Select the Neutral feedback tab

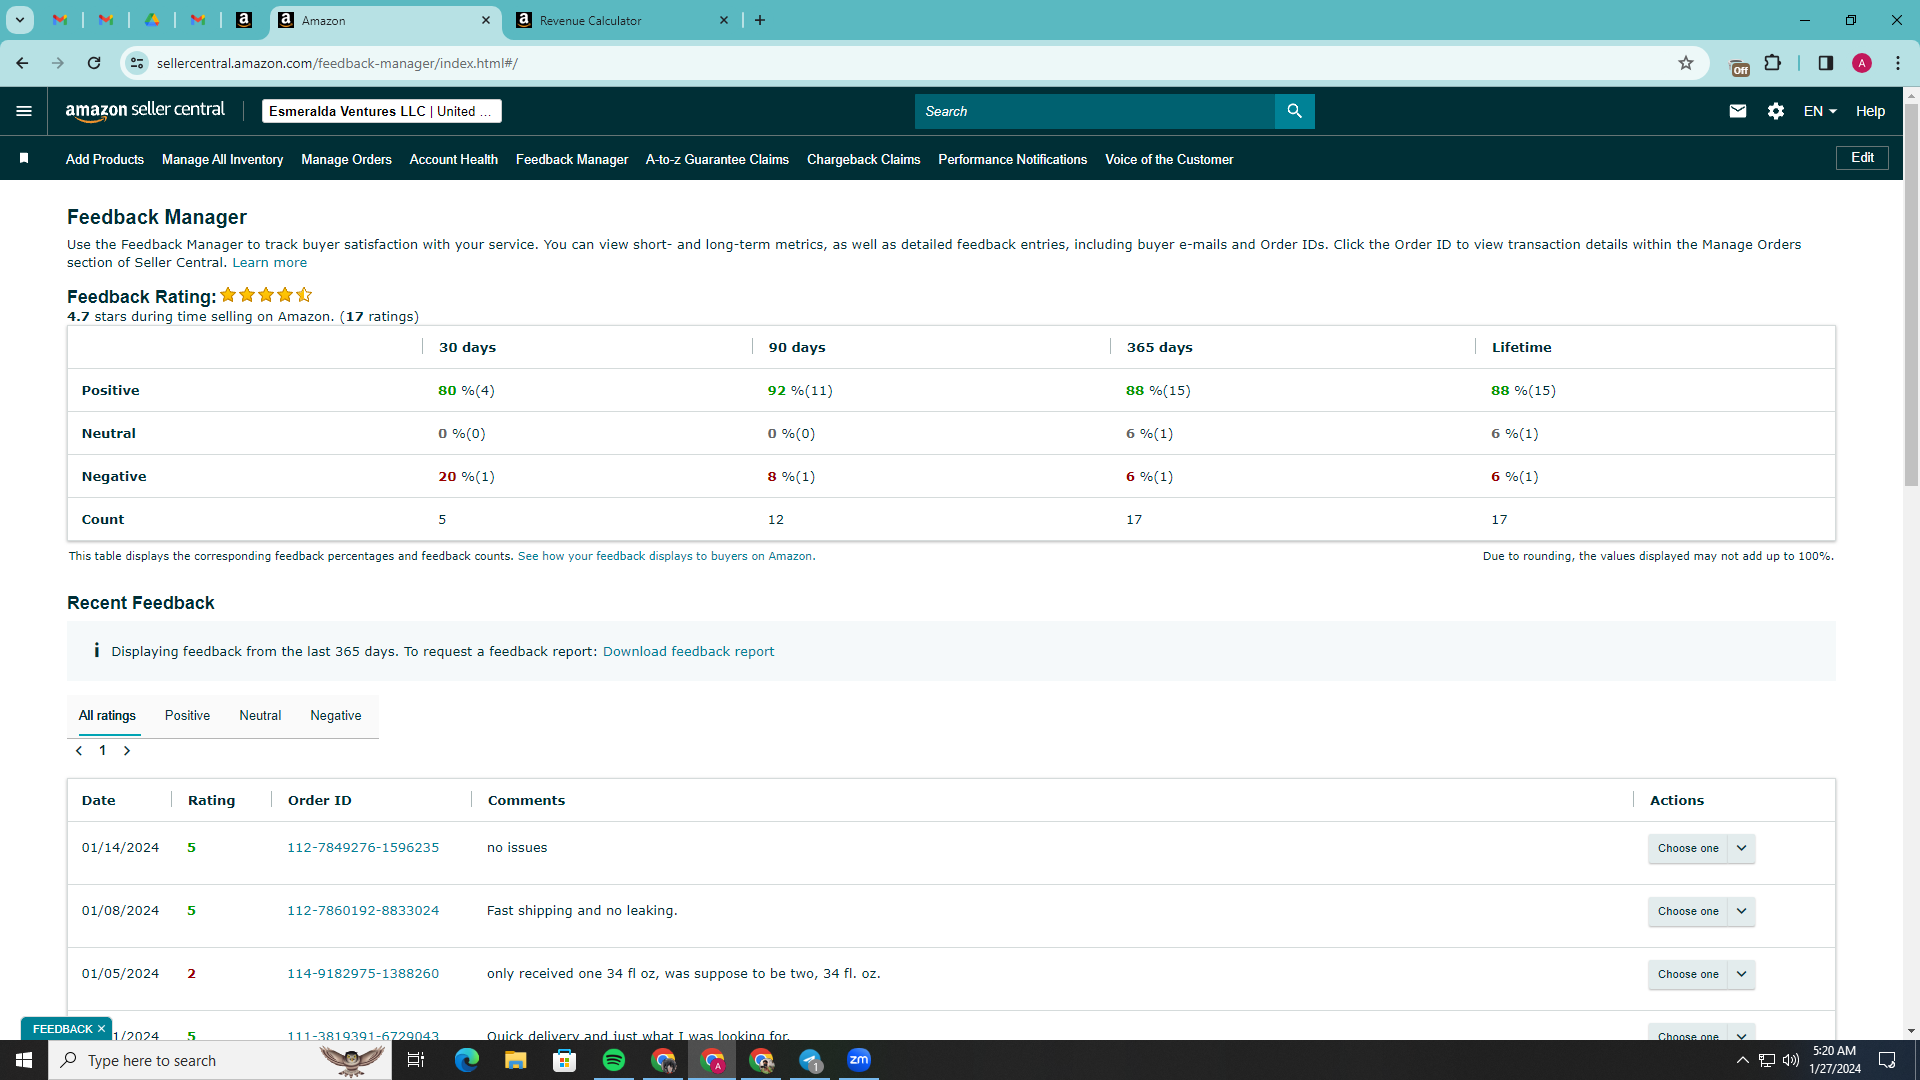tap(260, 716)
